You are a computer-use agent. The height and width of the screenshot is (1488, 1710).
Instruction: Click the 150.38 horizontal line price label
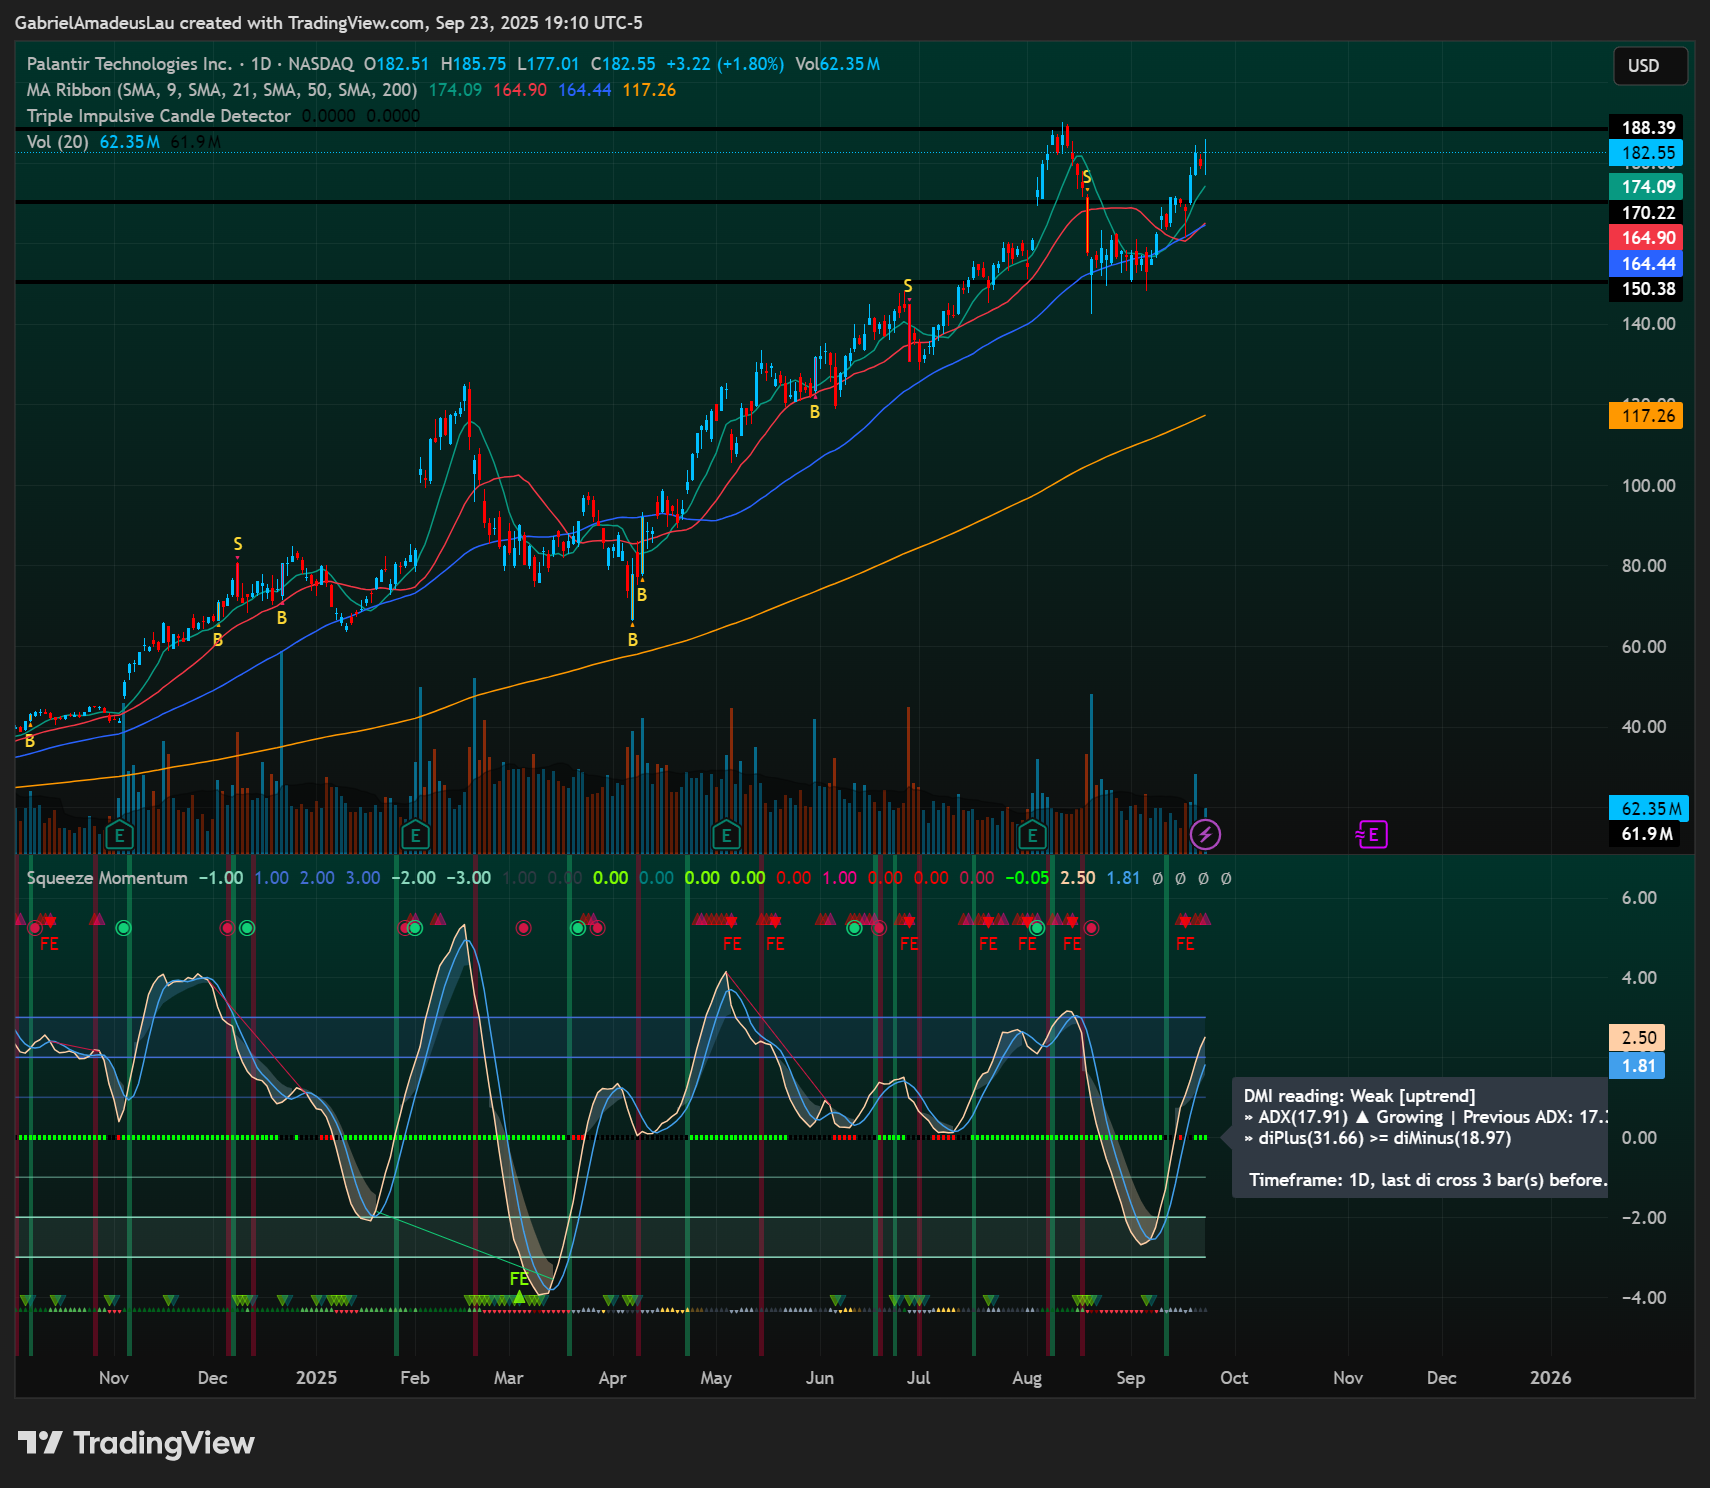[x=1647, y=289]
